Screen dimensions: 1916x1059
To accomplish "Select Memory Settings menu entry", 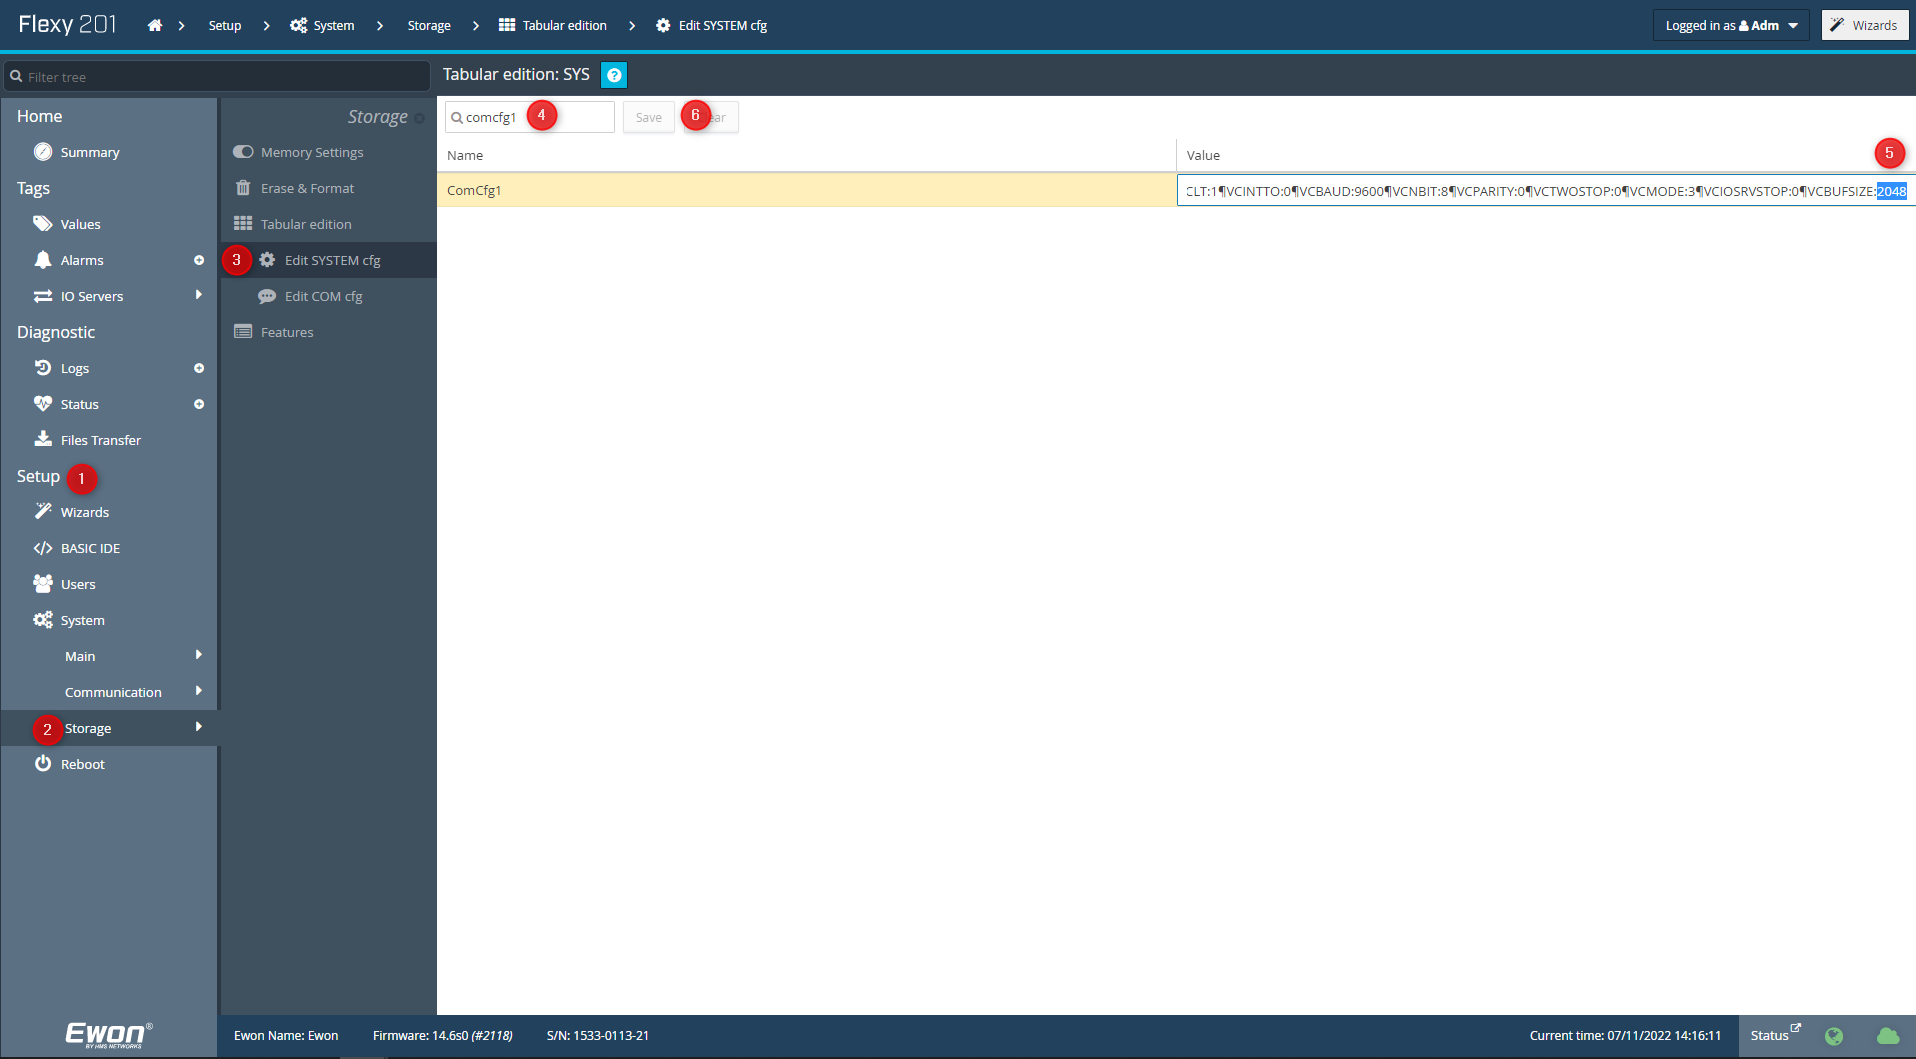I will pos(312,152).
